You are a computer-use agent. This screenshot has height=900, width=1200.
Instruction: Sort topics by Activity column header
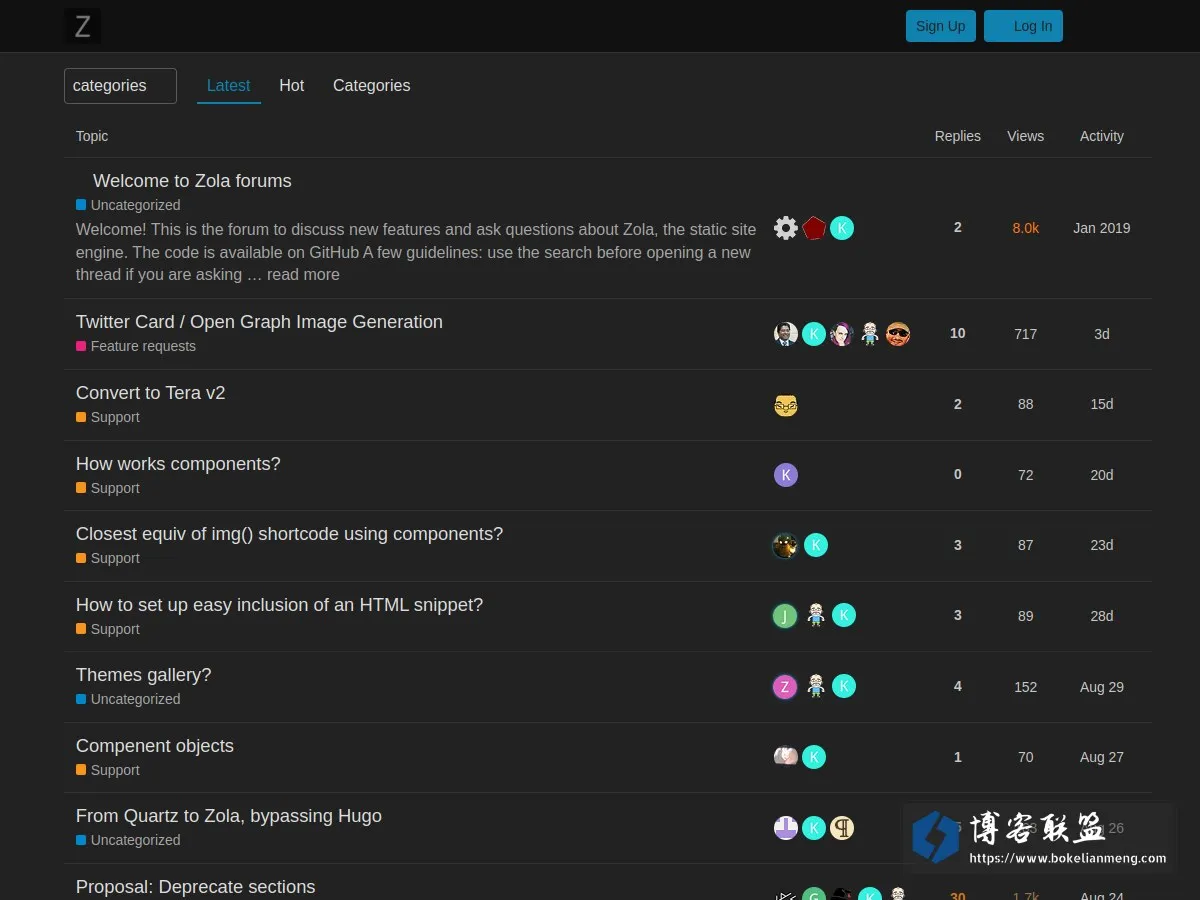click(1102, 136)
